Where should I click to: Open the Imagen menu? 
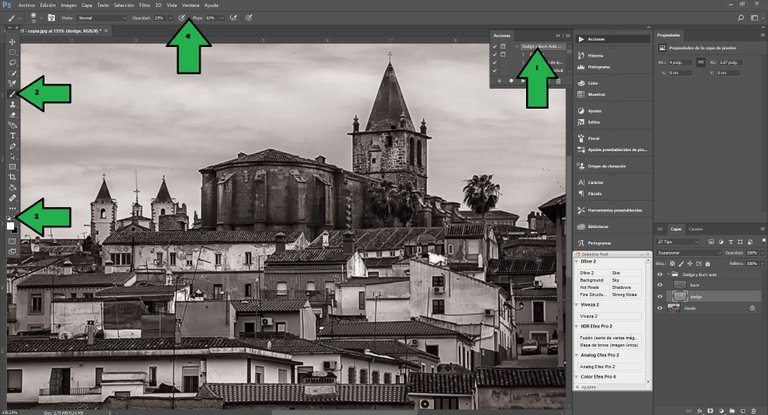(x=68, y=5)
